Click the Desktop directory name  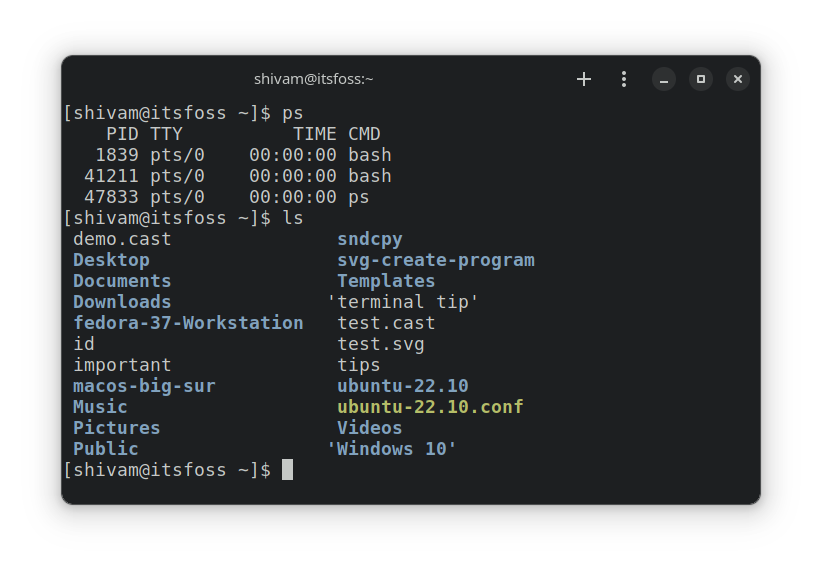[111, 260]
